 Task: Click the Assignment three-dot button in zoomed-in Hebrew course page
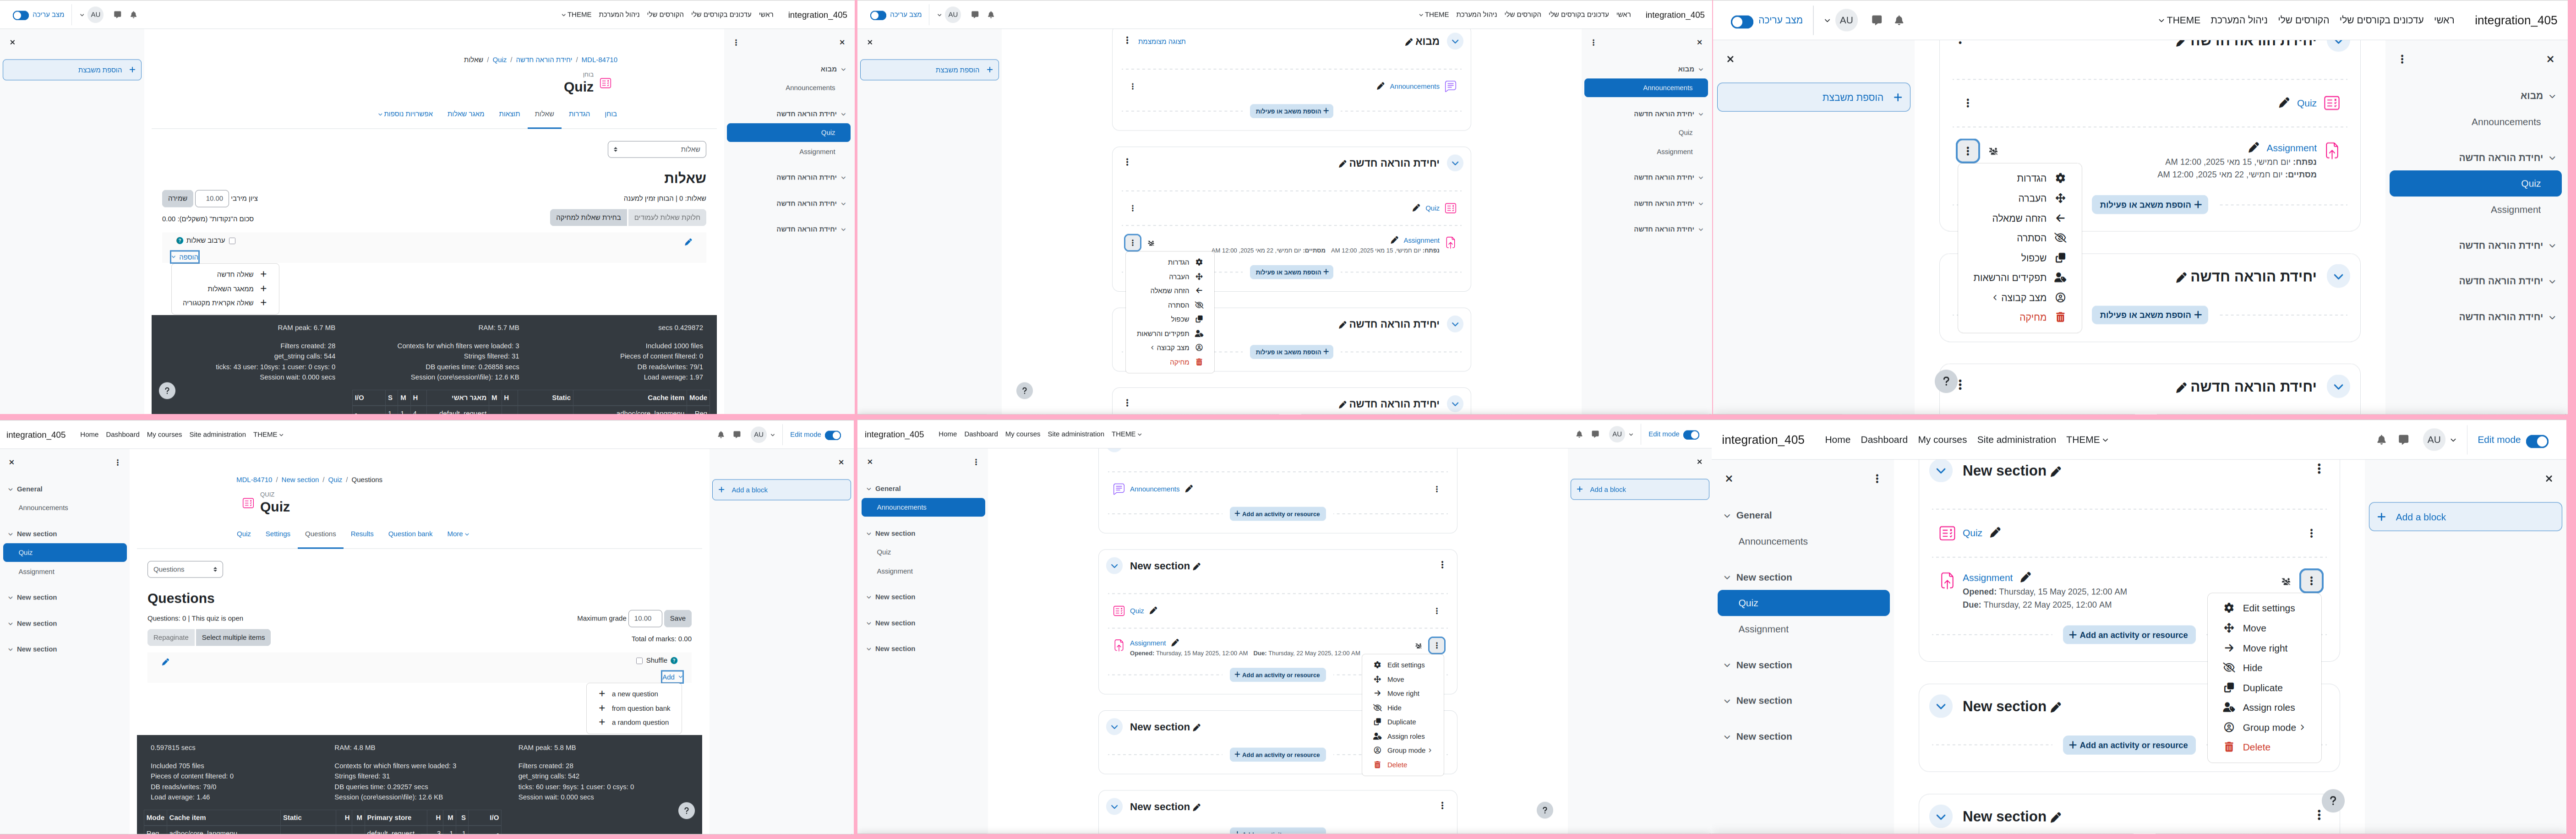coord(1968,151)
